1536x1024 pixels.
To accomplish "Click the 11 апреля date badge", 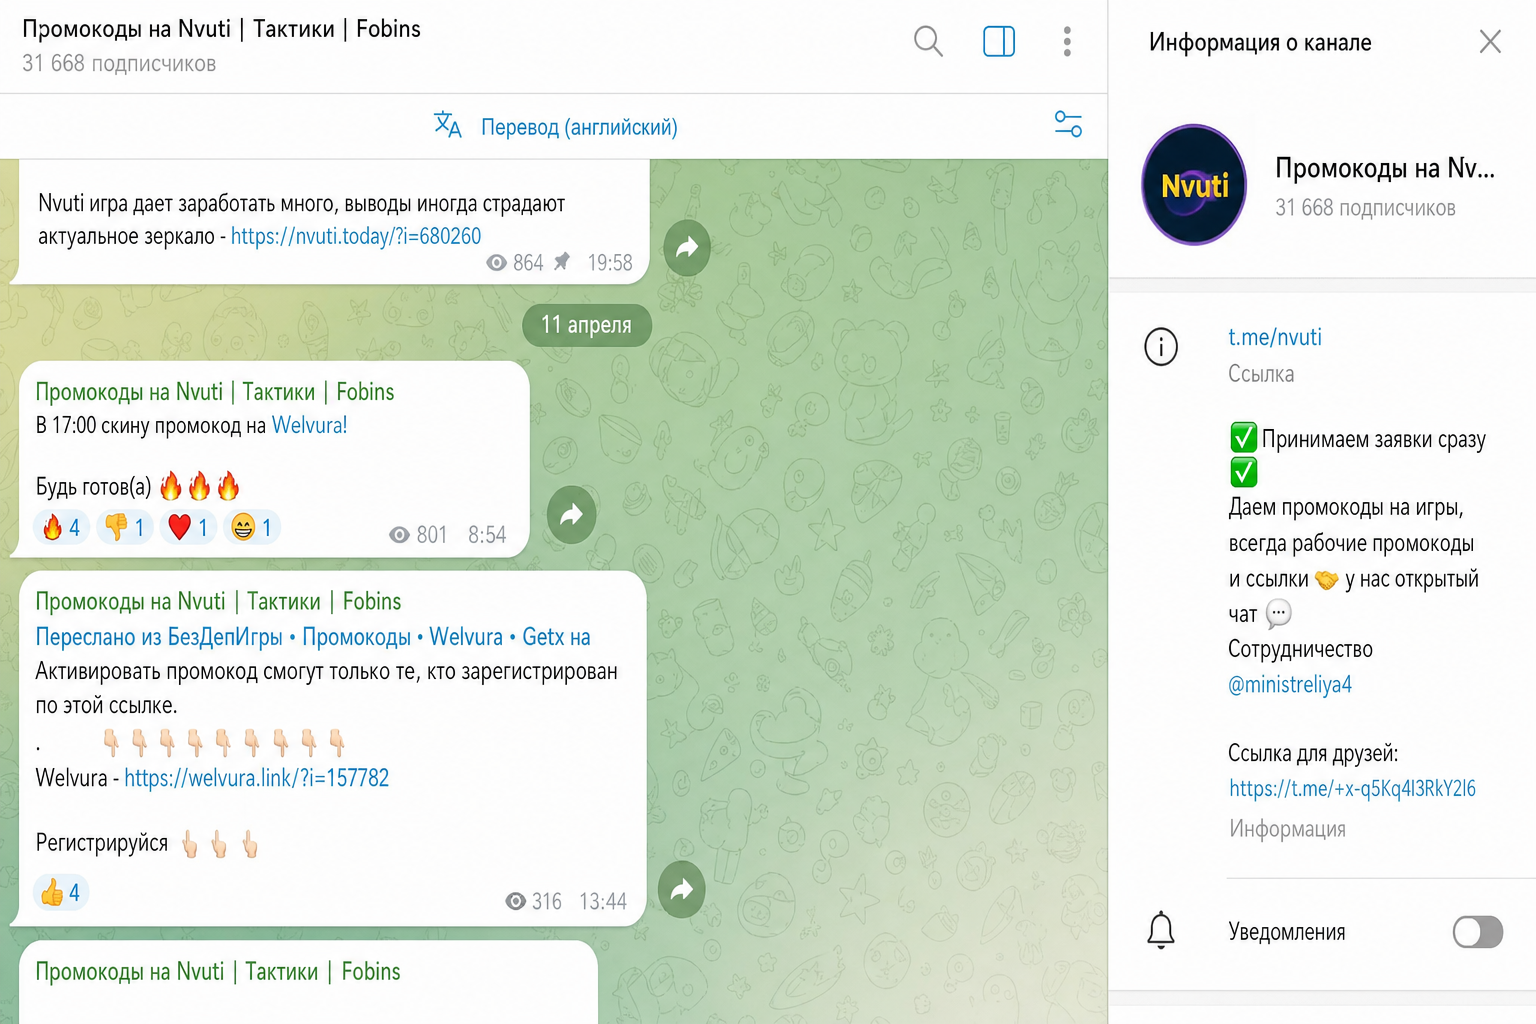I will (x=587, y=325).
